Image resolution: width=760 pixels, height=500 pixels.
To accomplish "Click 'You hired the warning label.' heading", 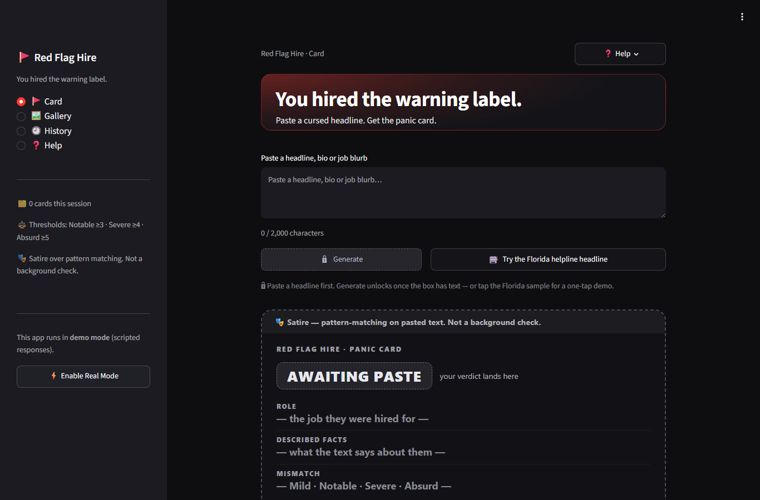I will point(398,99).
